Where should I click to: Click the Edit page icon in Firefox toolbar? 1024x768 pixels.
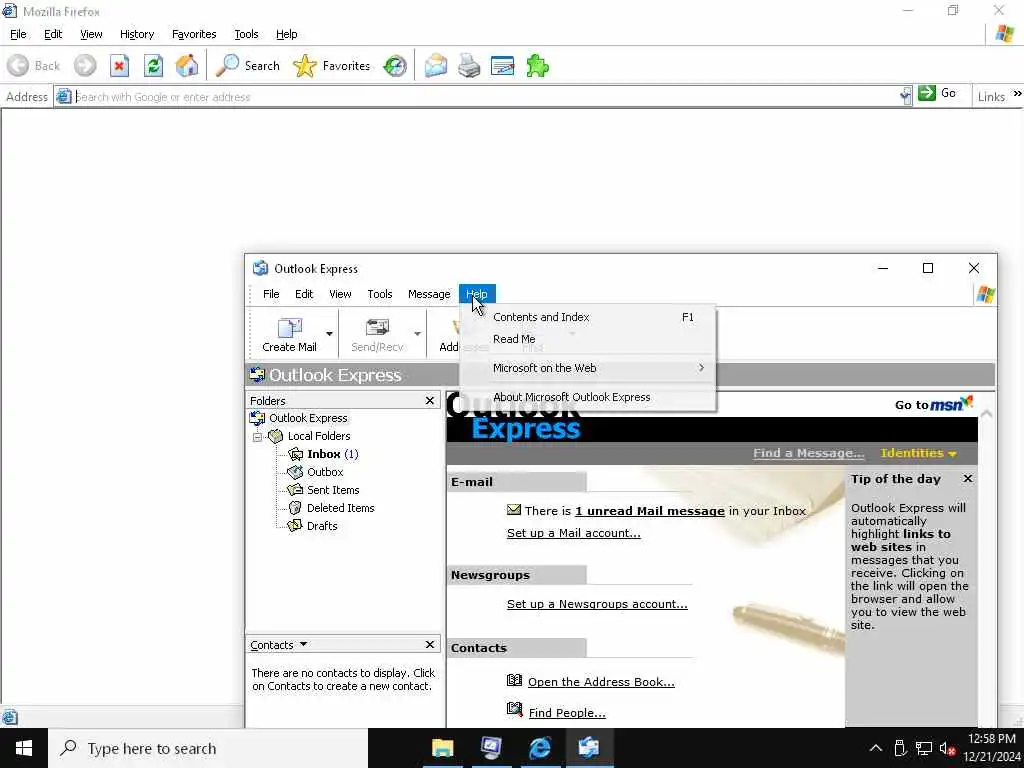tap(502, 65)
